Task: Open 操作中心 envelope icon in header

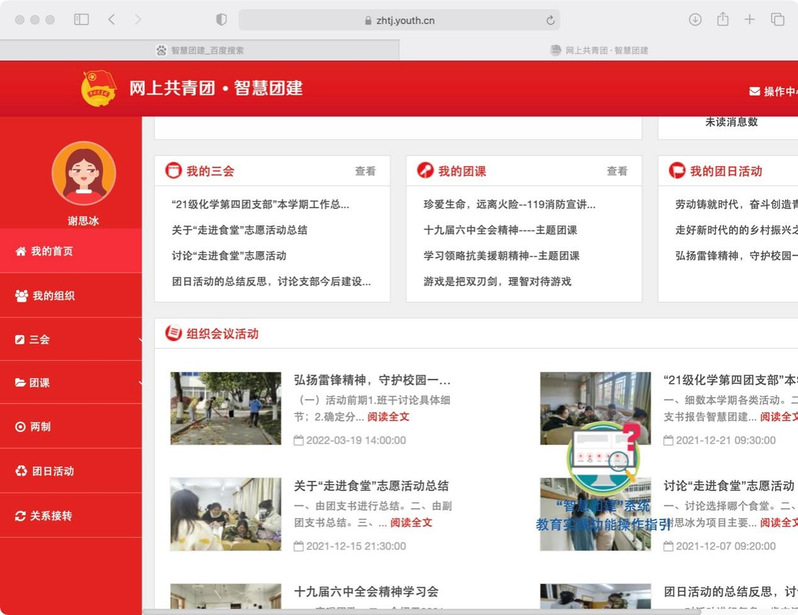Action: (754, 92)
